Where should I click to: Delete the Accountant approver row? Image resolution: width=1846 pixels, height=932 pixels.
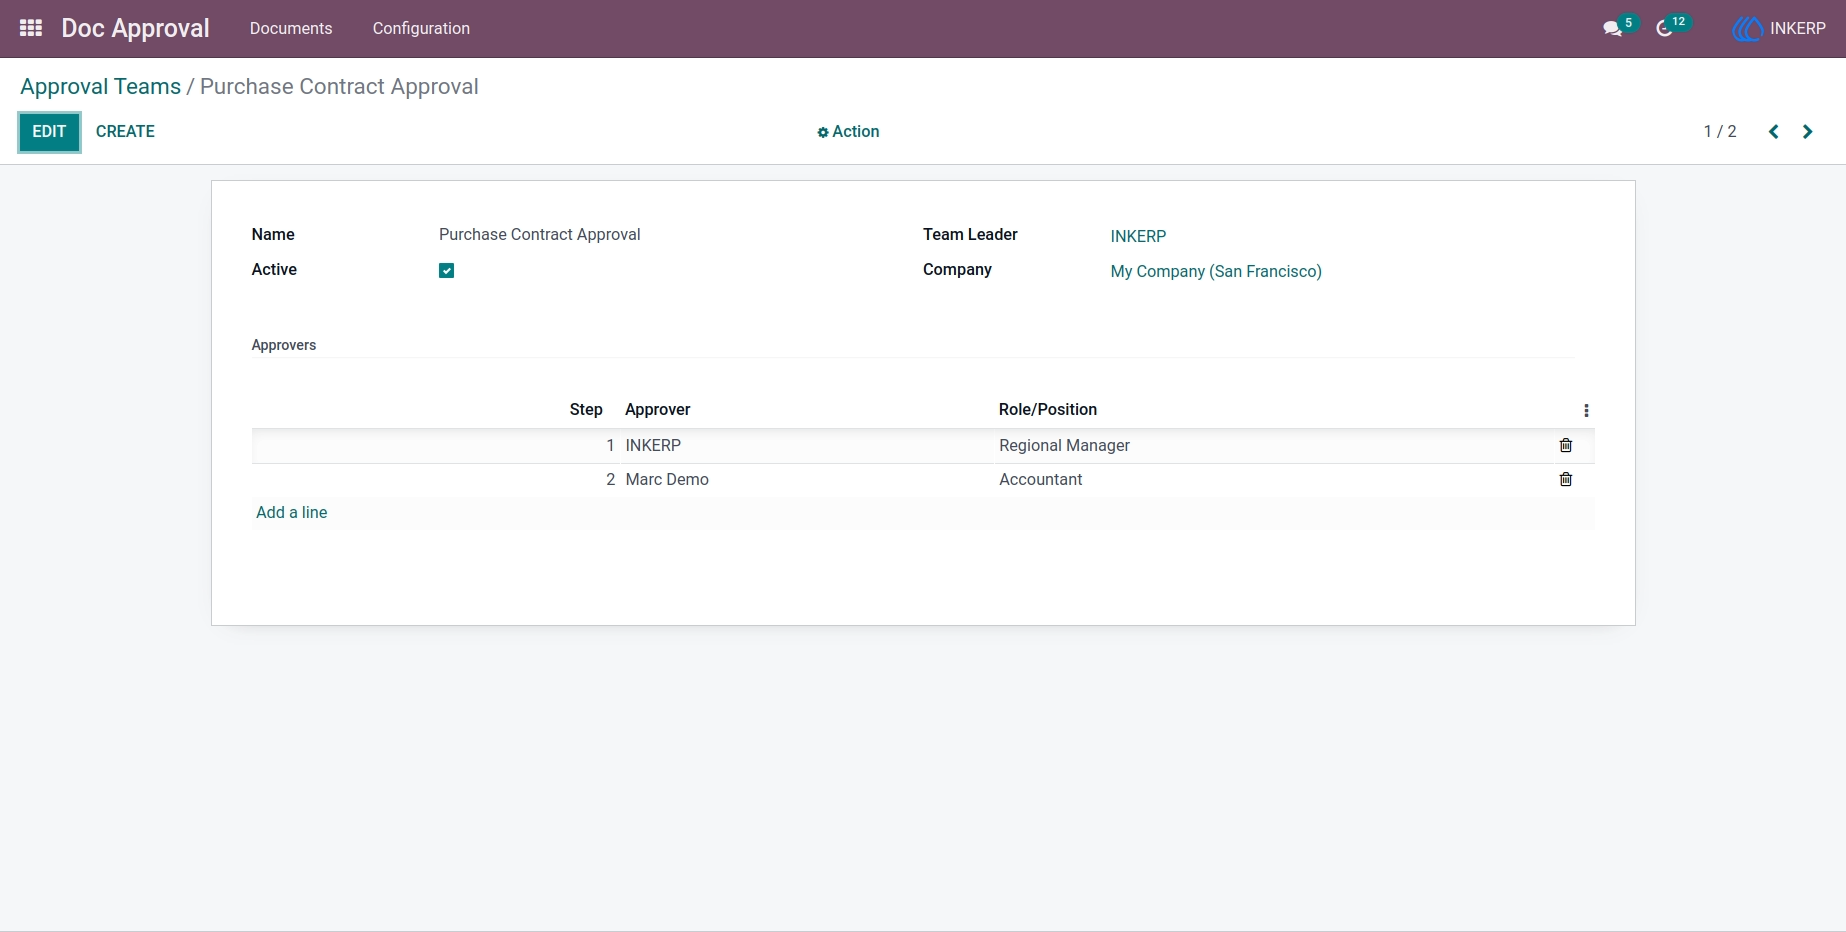tap(1566, 480)
